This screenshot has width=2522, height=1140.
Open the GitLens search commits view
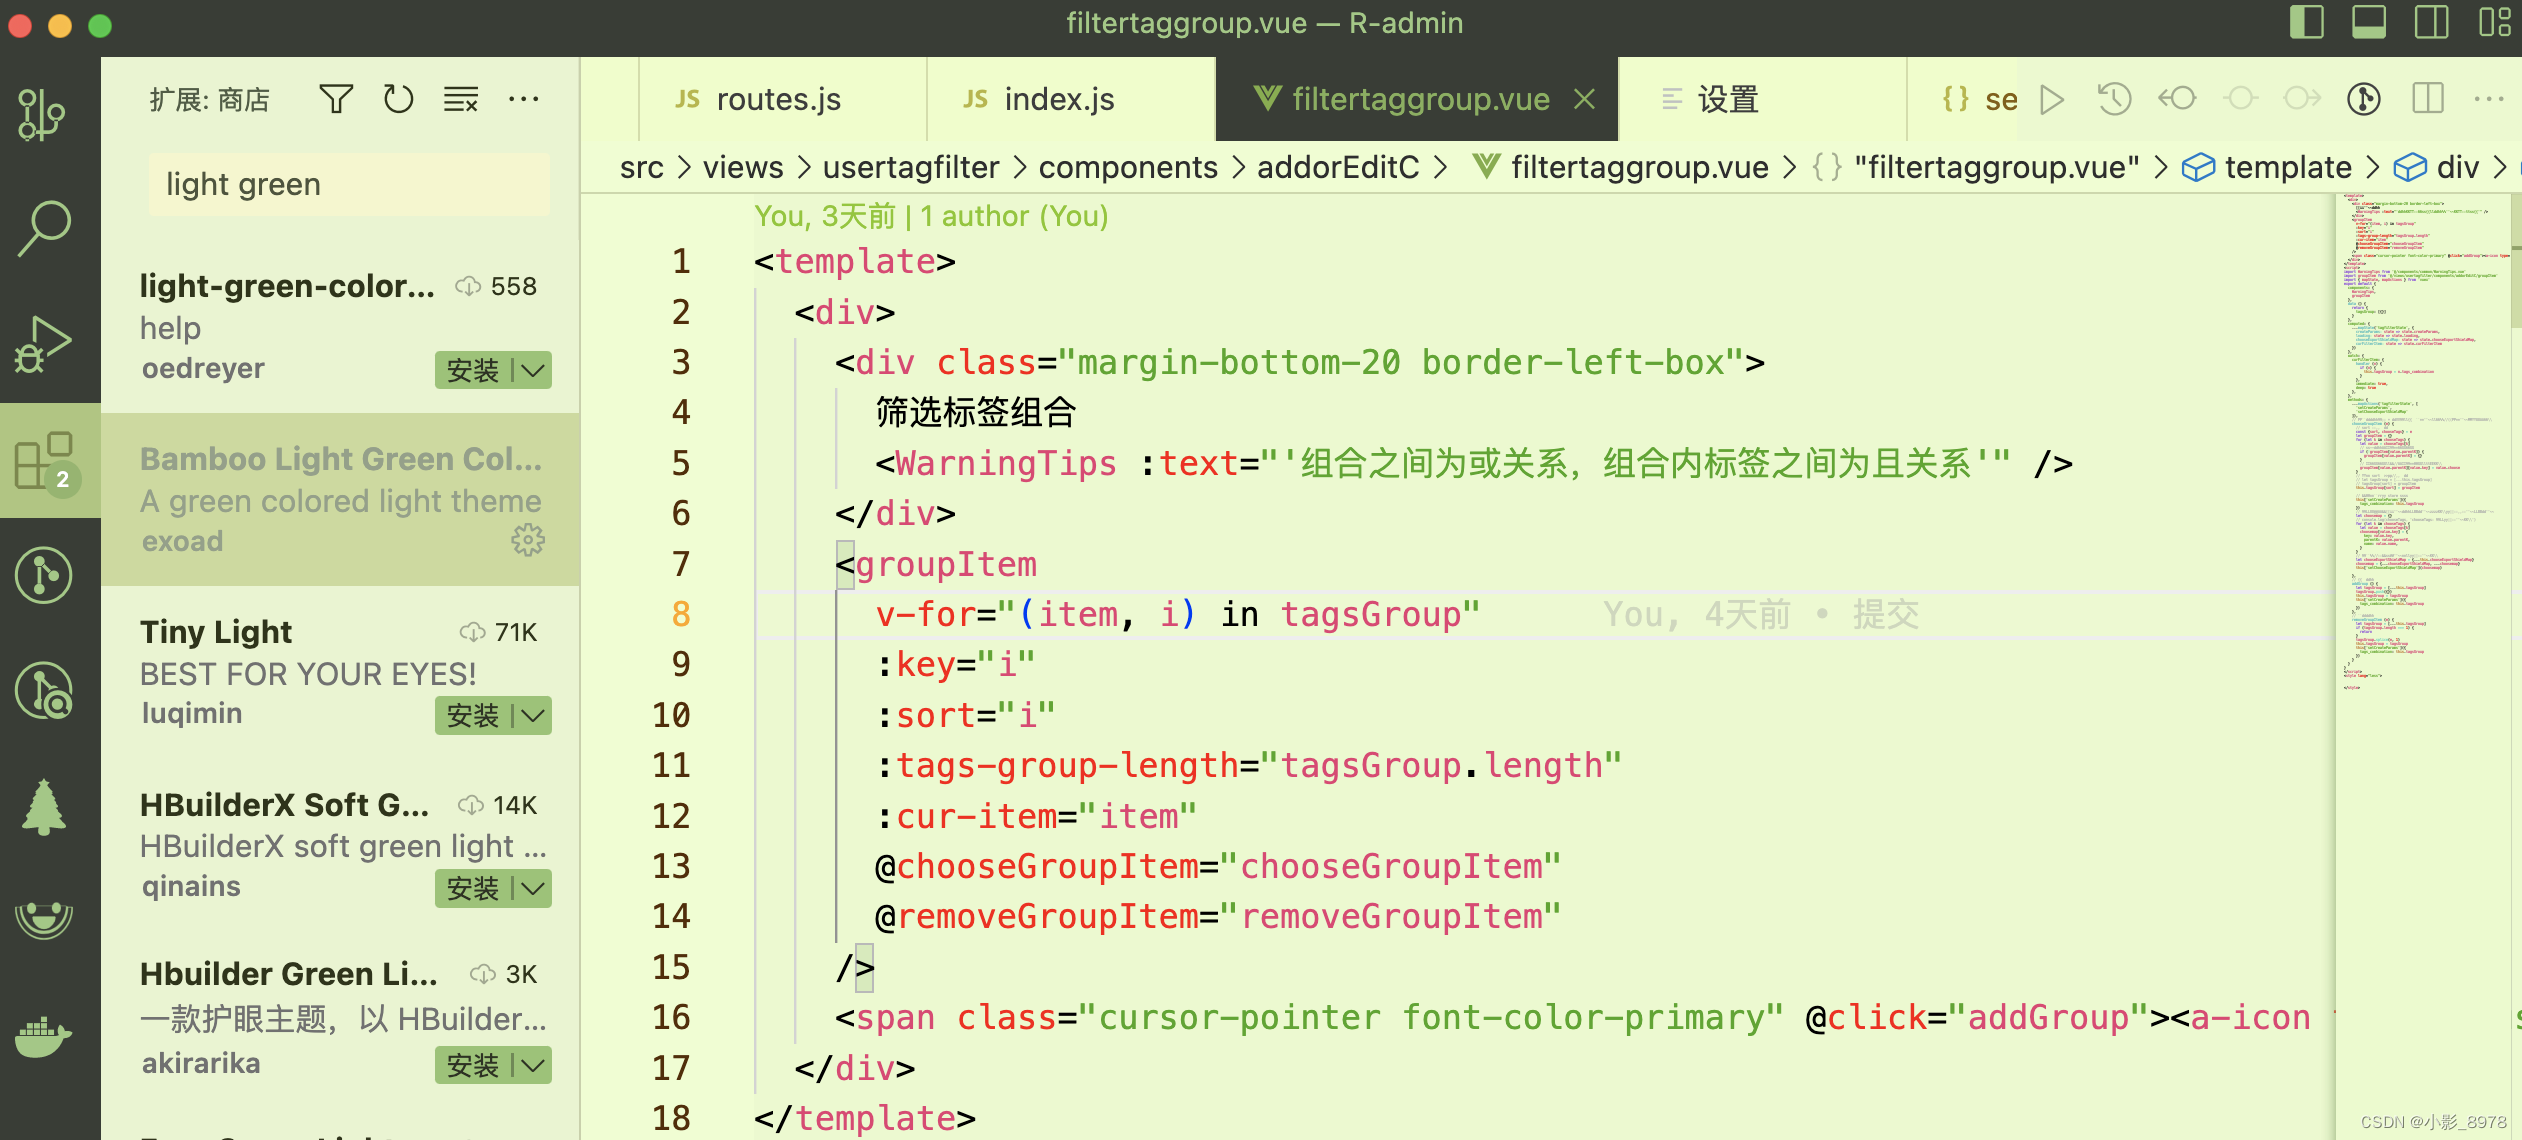[45, 690]
